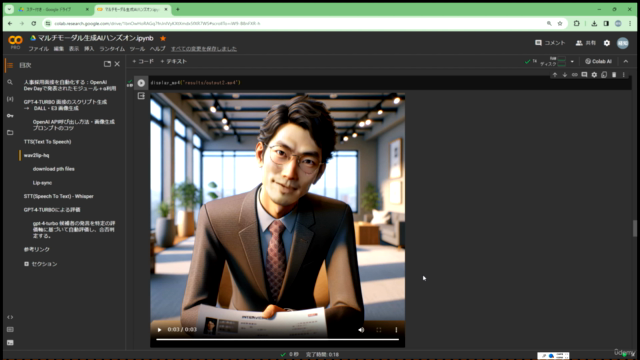Open the Chrome tab search dropdown
The image size is (640, 360).
pos(9,9)
